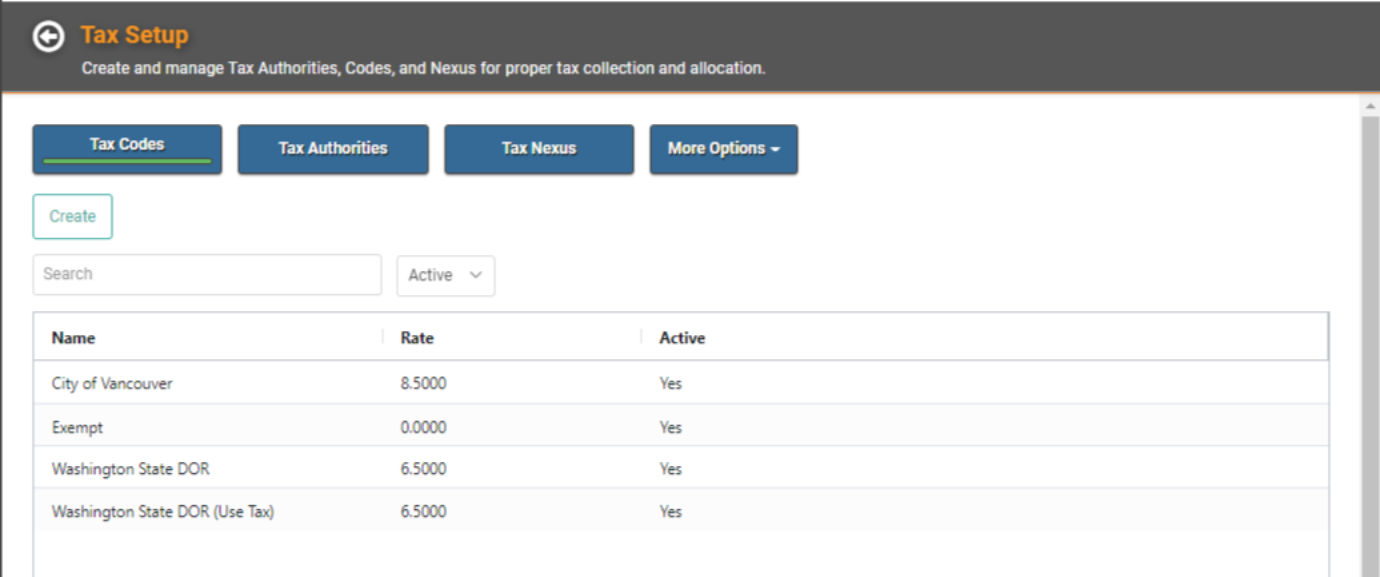
Task: Switch to Tax Authorities tab
Action: pos(333,149)
